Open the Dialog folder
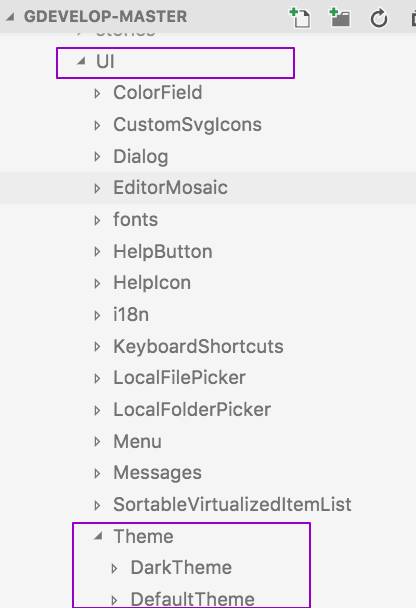The image size is (416, 608). coord(141,157)
